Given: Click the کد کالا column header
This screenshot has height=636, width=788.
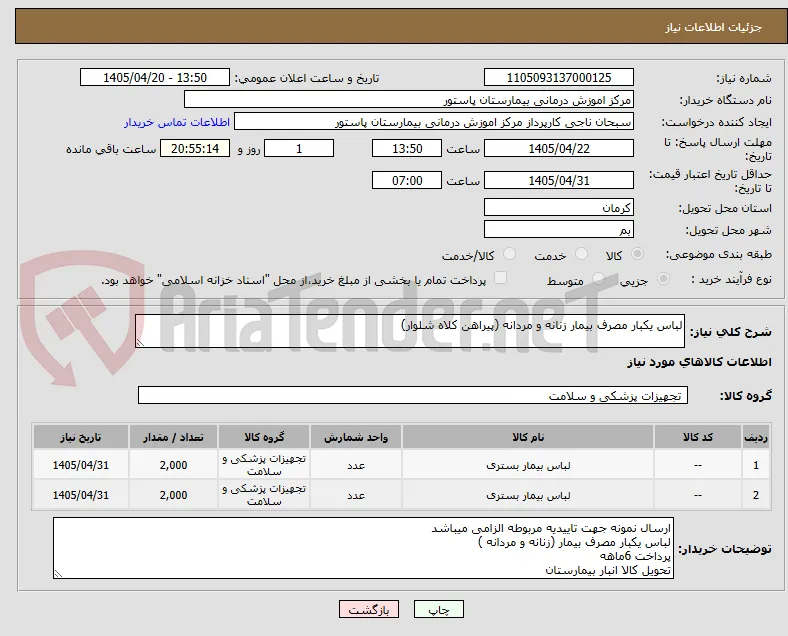Looking at the screenshot, I should 698,437.
